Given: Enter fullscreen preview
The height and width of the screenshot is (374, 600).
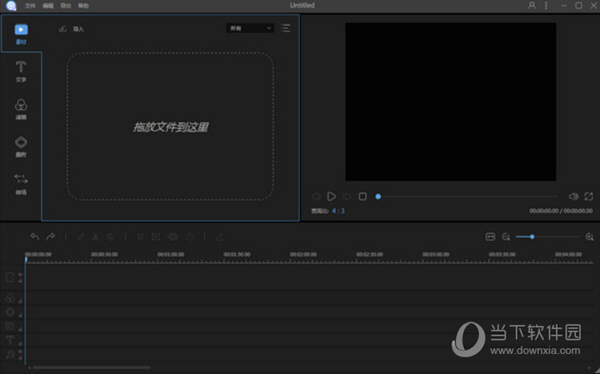Looking at the screenshot, I should pyautogui.click(x=589, y=196).
